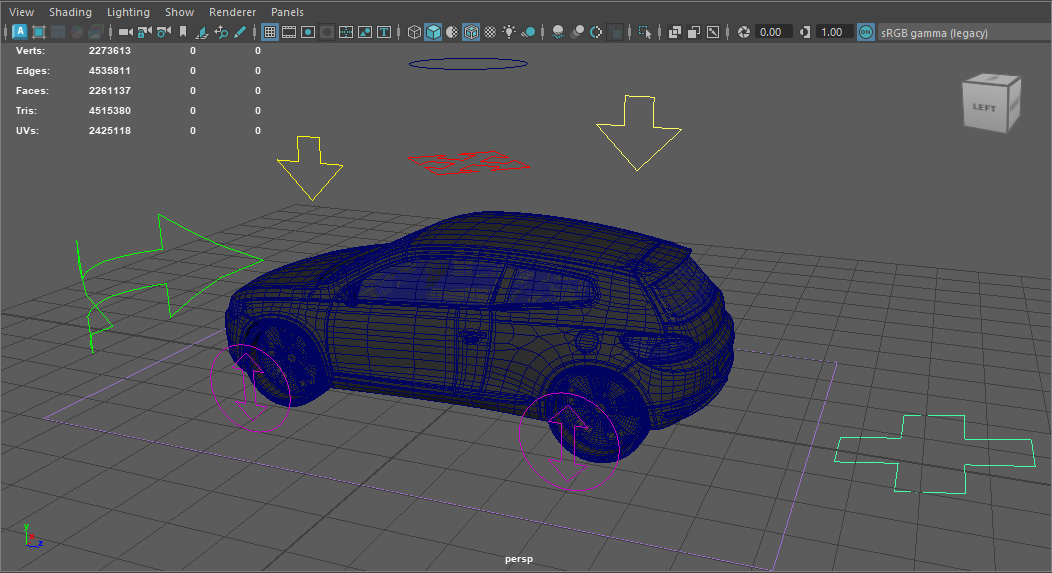Toggle Use All Lights bulb icon
Image resolution: width=1052 pixels, height=573 pixels.
(x=509, y=32)
